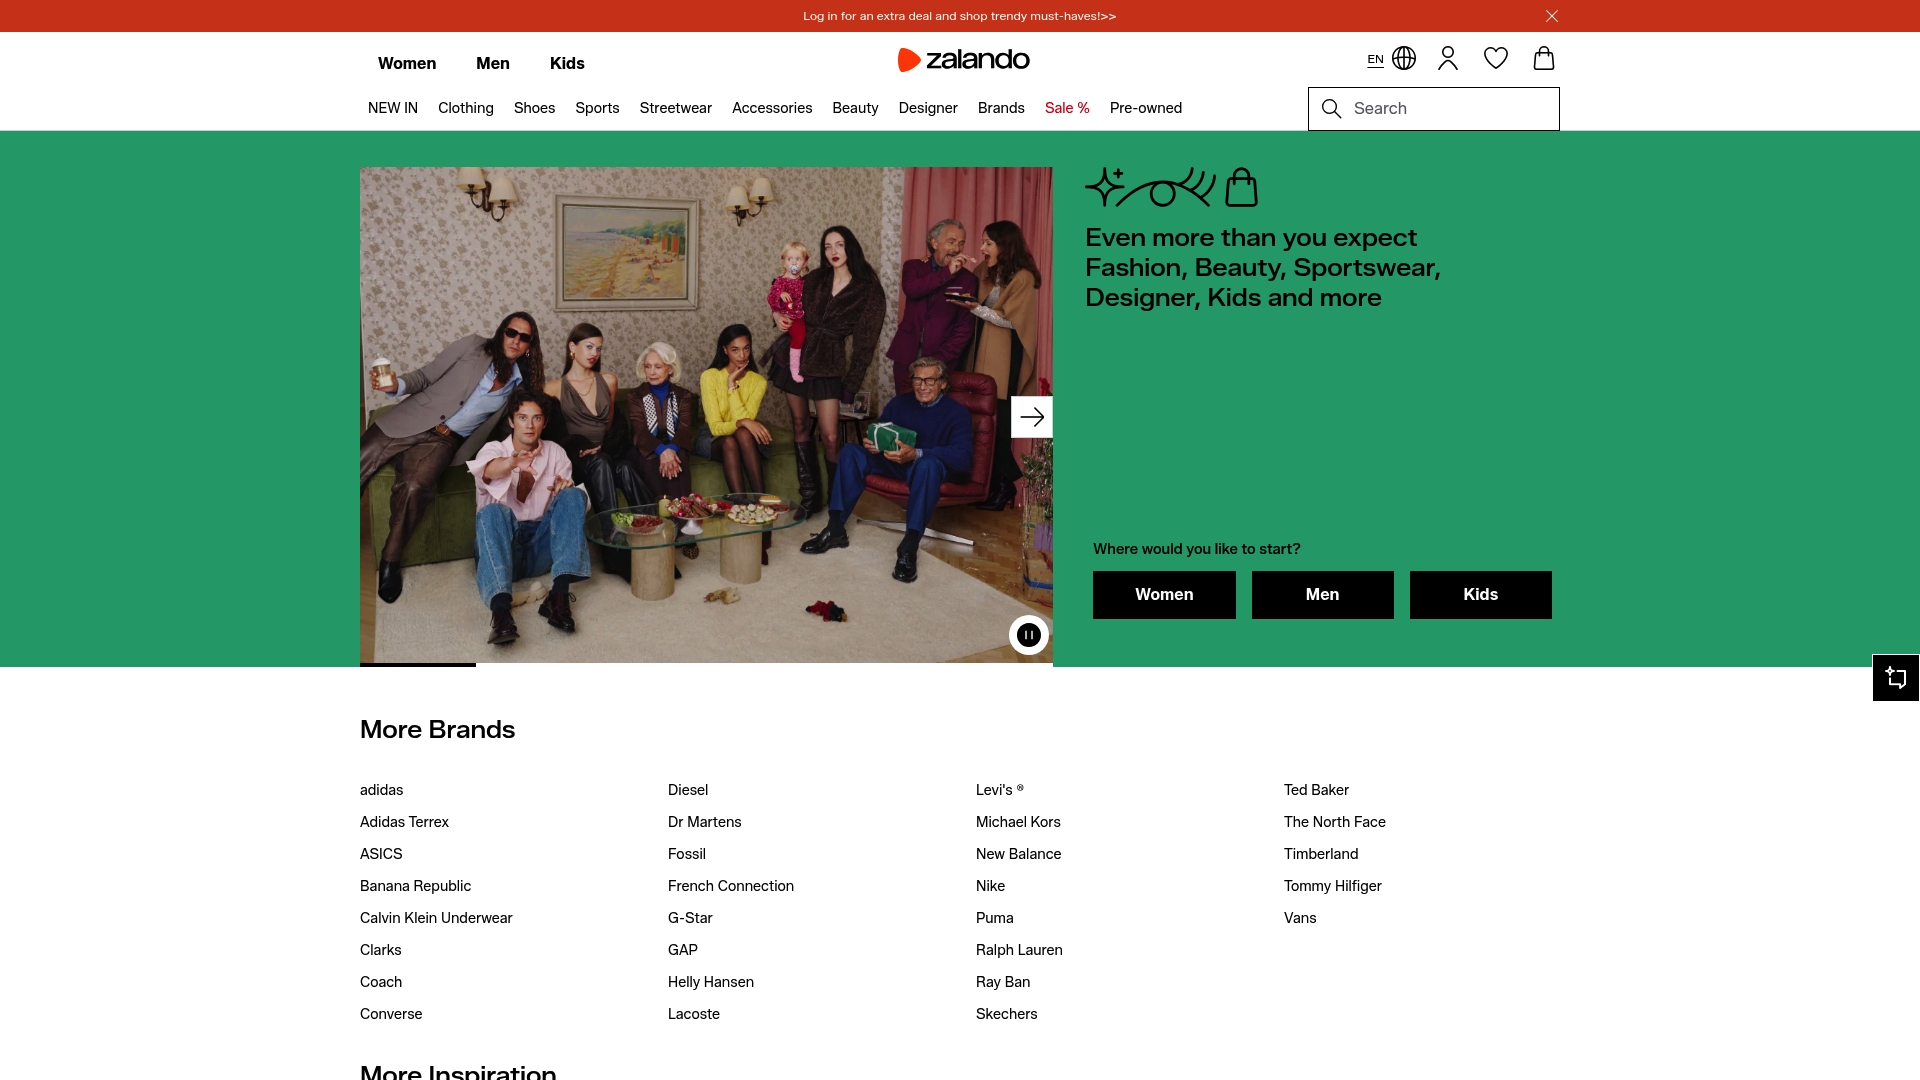This screenshot has width=1920, height=1080.
Task: Toggle to the Men shopping gender tab
Action: coord(492,63)
